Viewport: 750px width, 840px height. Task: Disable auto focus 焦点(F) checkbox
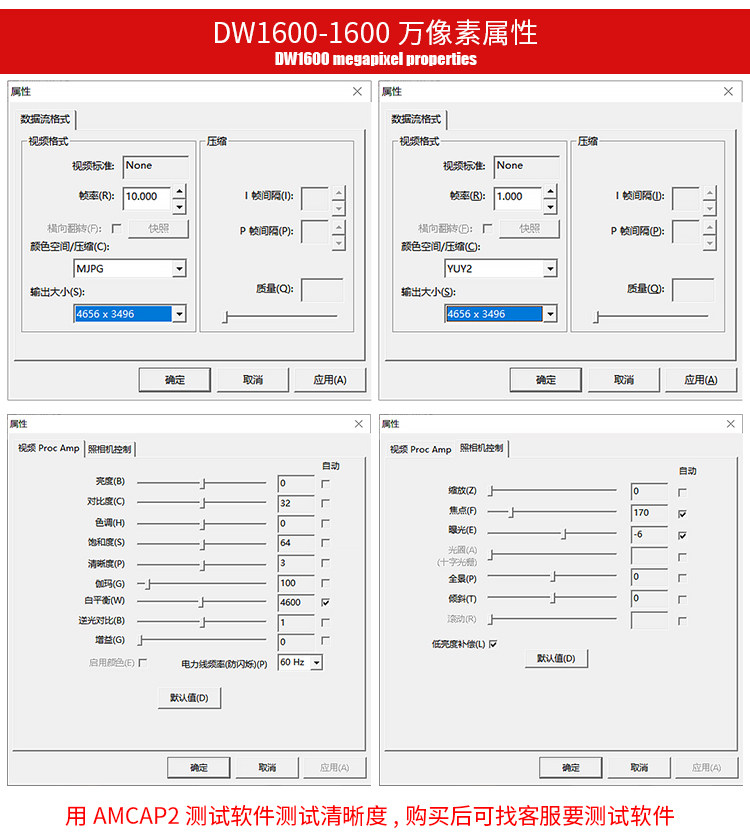(682, 514)
